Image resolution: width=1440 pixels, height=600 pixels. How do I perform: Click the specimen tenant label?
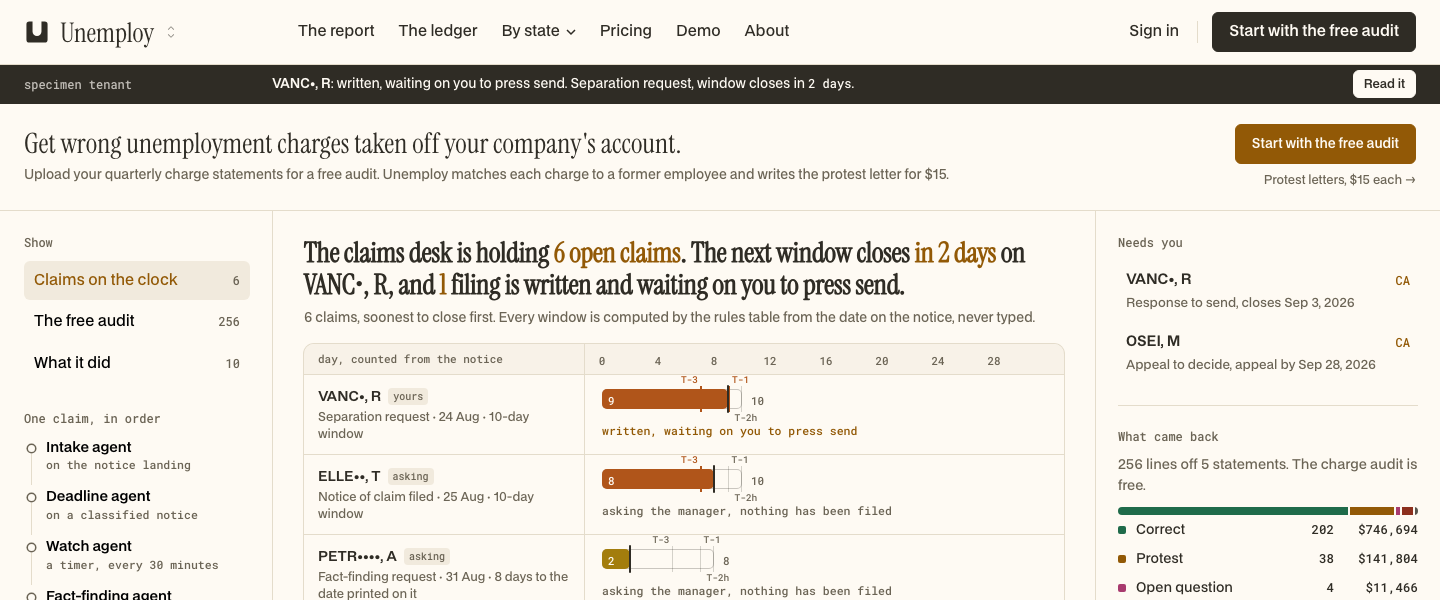[x=78, y=85]
